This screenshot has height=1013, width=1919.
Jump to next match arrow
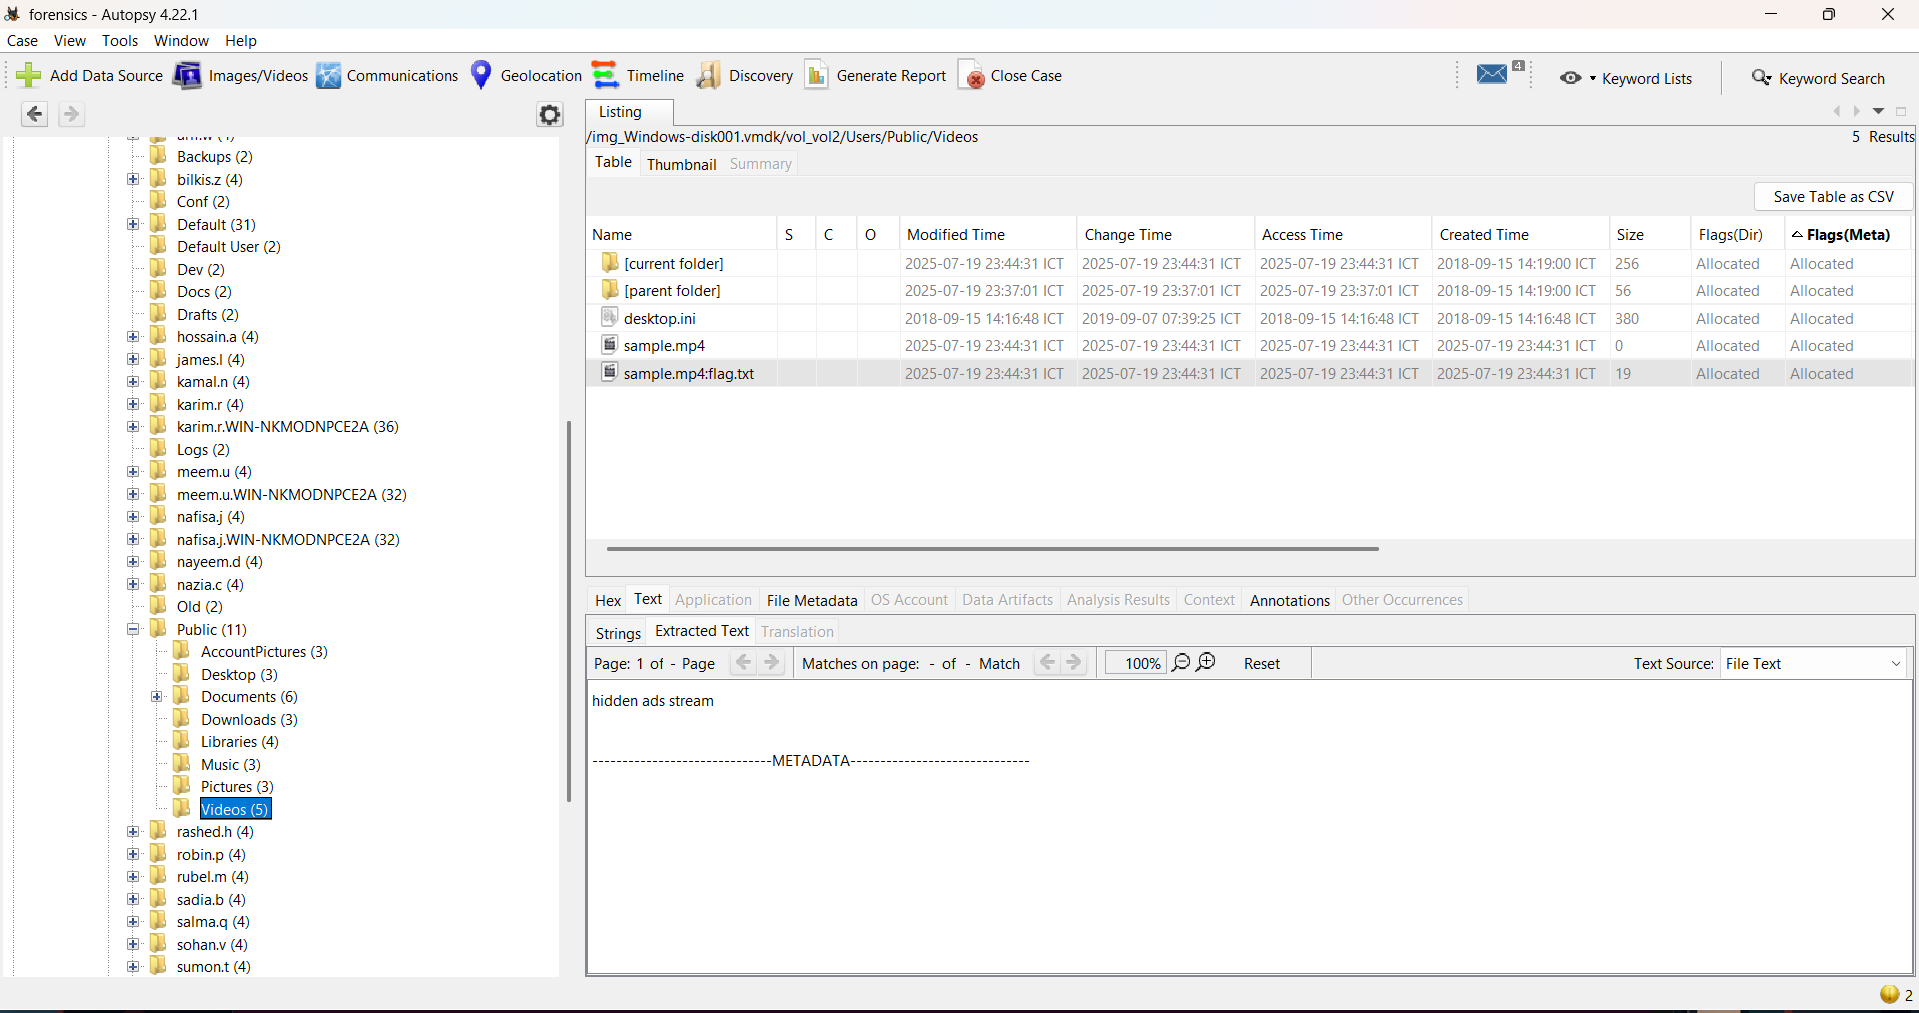[1074, 663]
